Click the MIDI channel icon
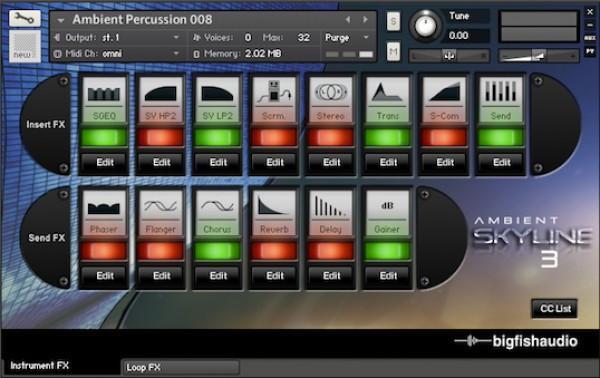600x378 pixels. [57, 54]
